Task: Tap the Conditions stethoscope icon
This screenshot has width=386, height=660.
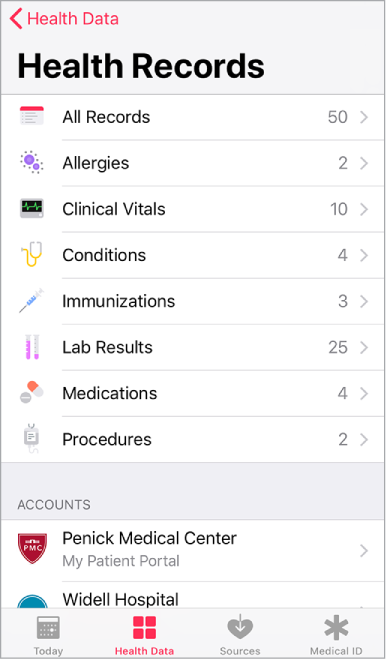Action: tap(32, 254)
